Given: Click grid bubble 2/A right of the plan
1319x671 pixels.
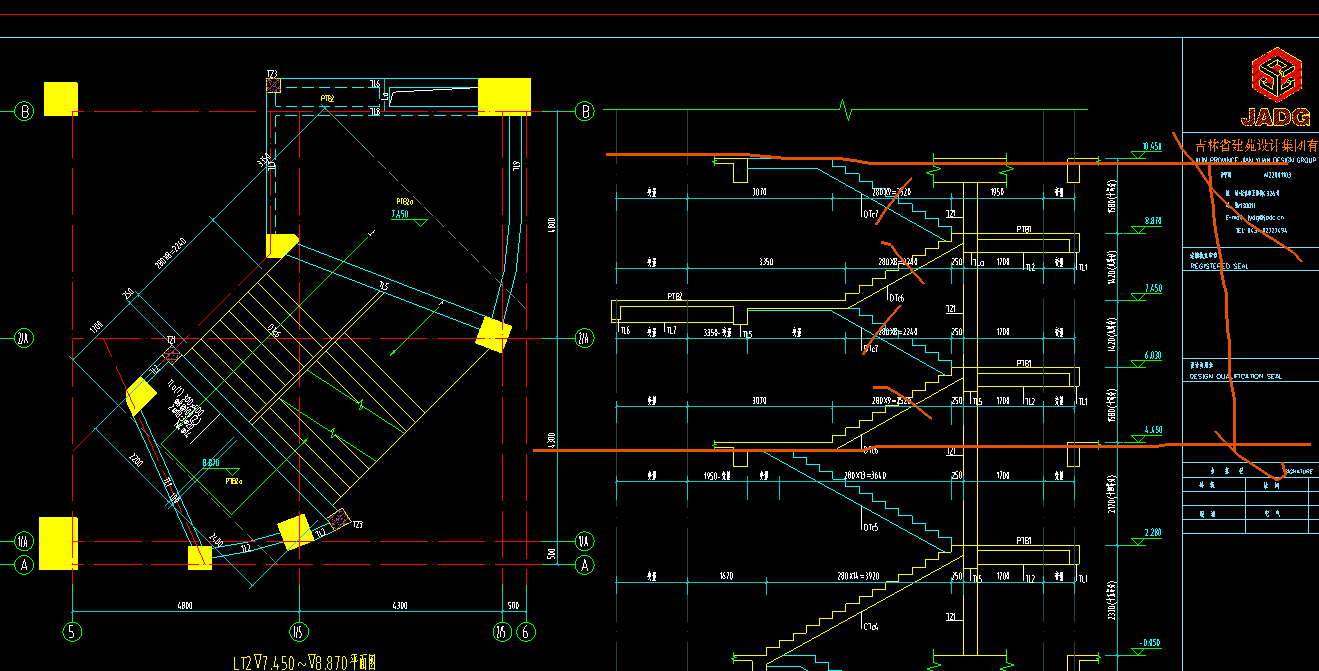Looking at the screenshot, I should (586, 338).
